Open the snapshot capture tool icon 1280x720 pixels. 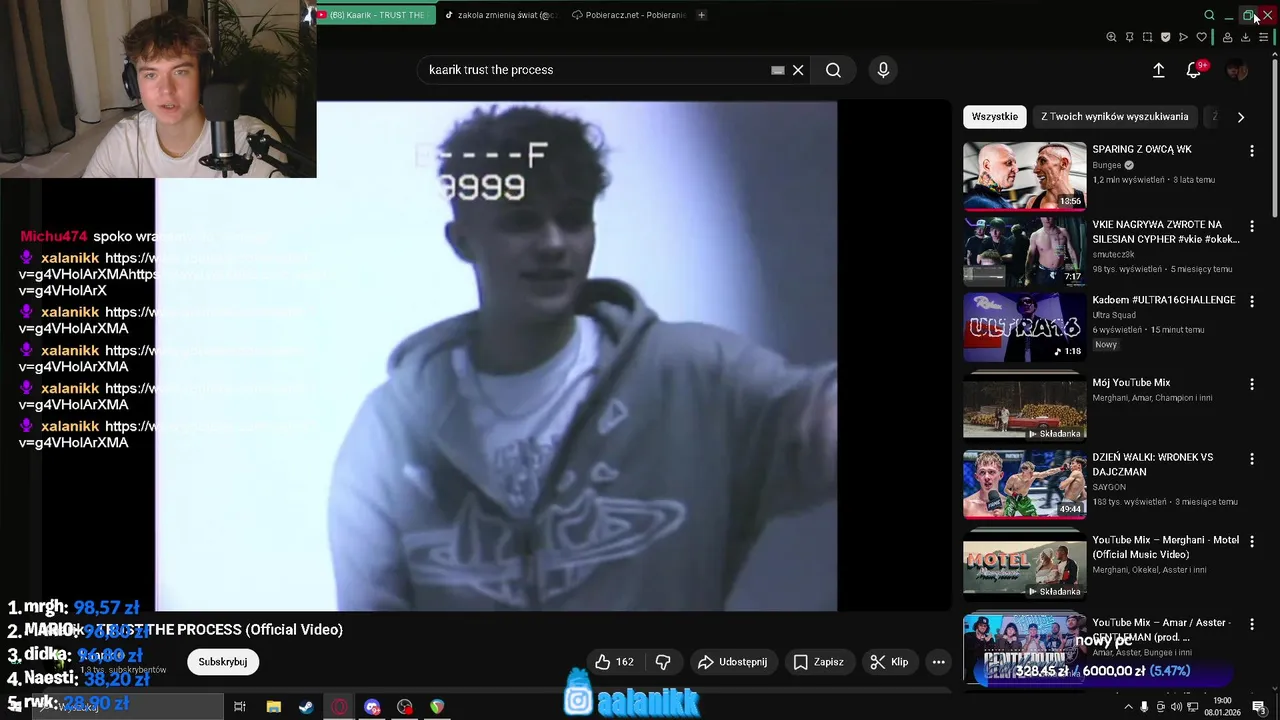[1147, 37]
